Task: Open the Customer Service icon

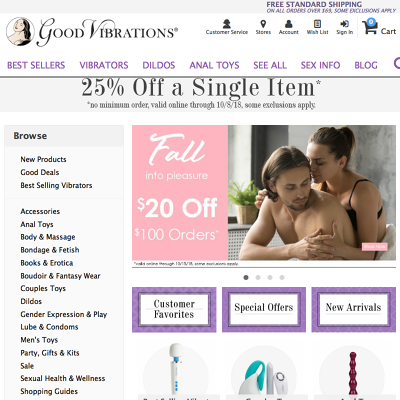Action: pos(227,24)
